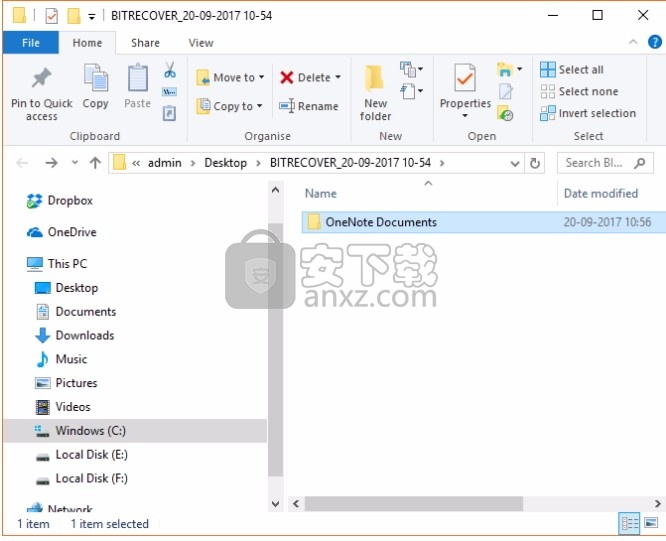The width and height of the screenshot is (666, 541).
Task: Select This PC in the sidebar
Action: tap(56, 264)
